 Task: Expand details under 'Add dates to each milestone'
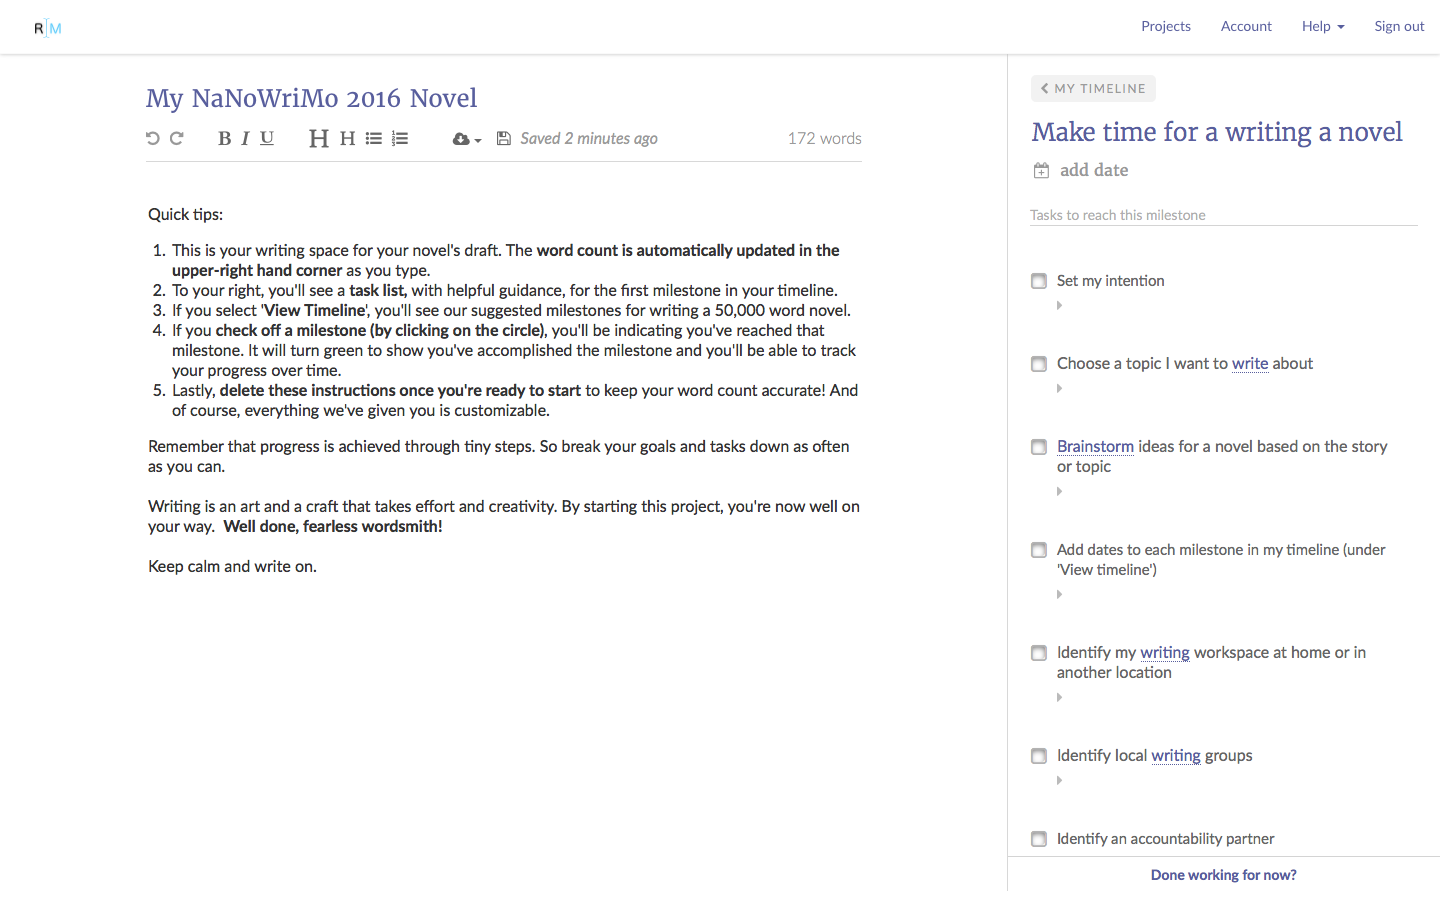[x=1059, y=595]
